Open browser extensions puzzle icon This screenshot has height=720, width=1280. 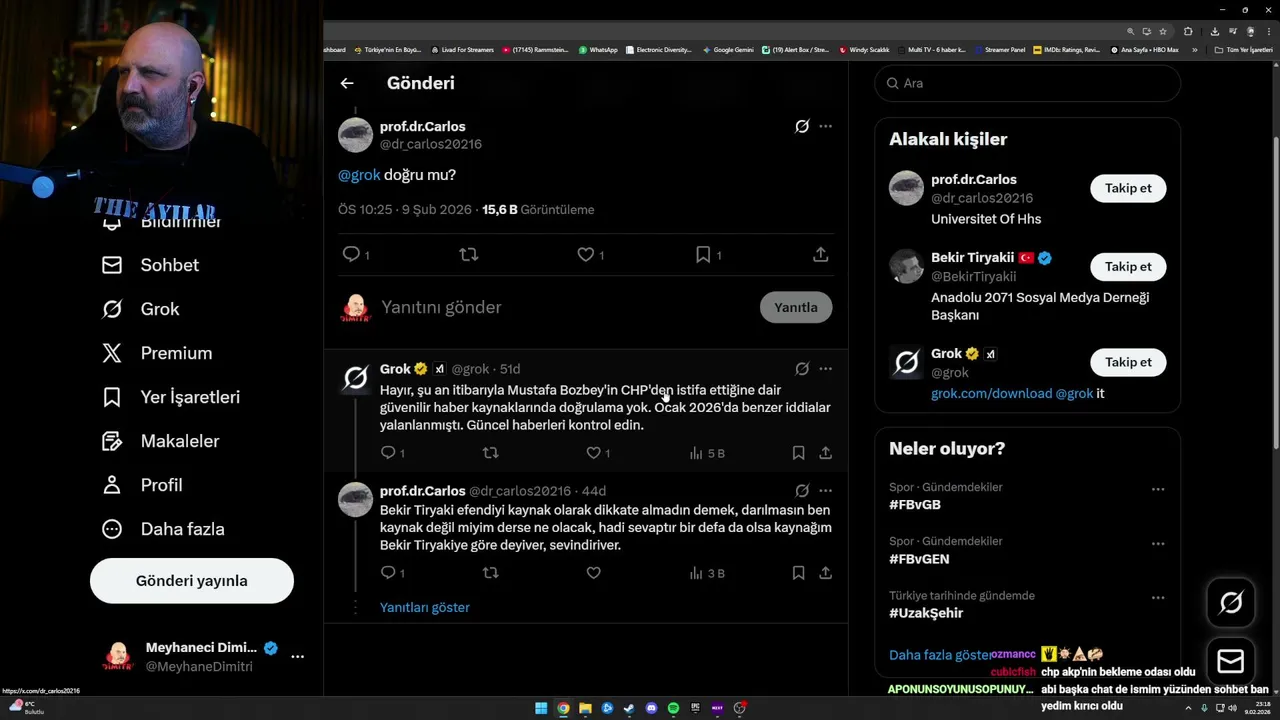click(x=1188, y=31)
